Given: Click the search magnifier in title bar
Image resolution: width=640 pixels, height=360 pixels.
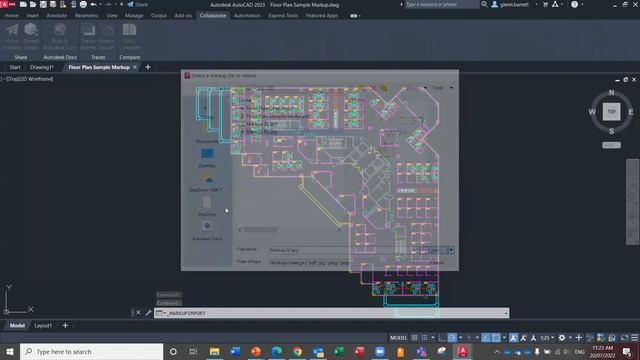Looking at the screenshot, I should (484, 4).
